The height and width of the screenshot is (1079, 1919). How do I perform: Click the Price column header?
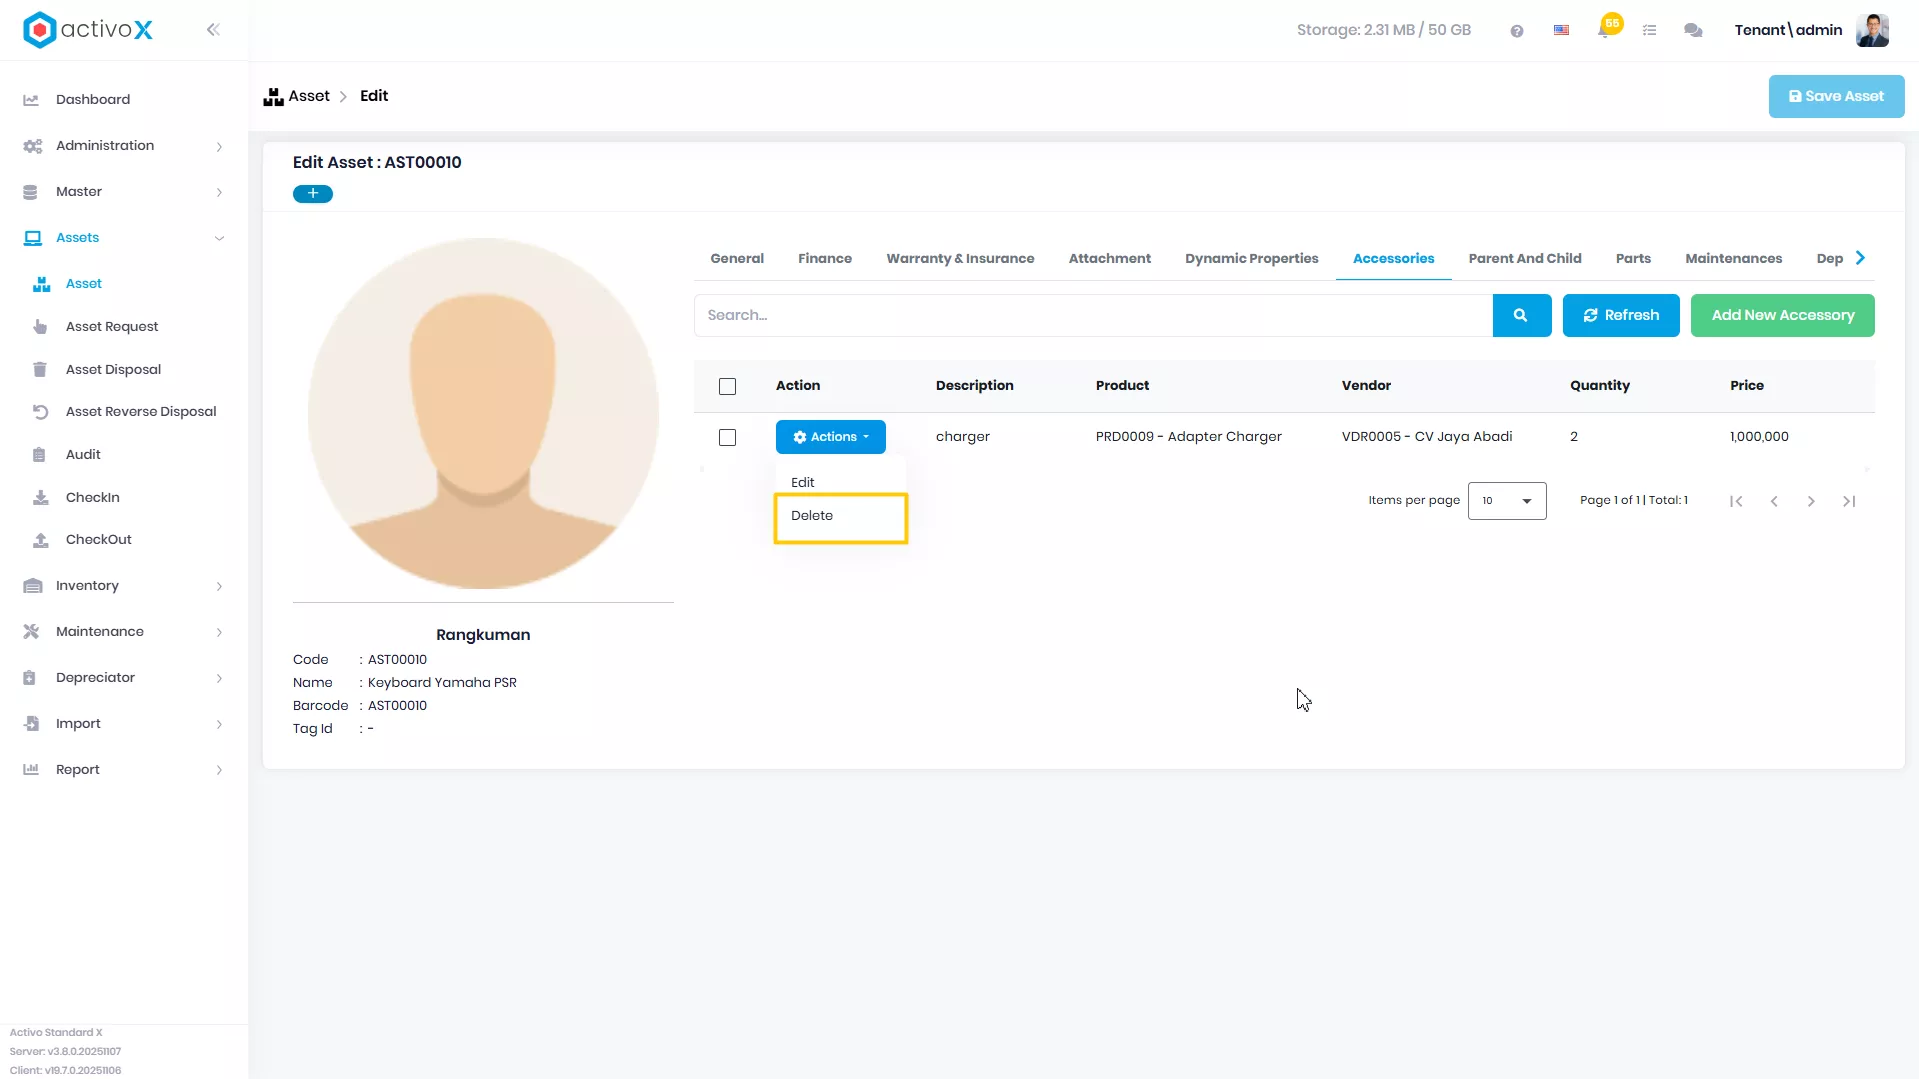pyautogui.click(x=1747, y=386)
